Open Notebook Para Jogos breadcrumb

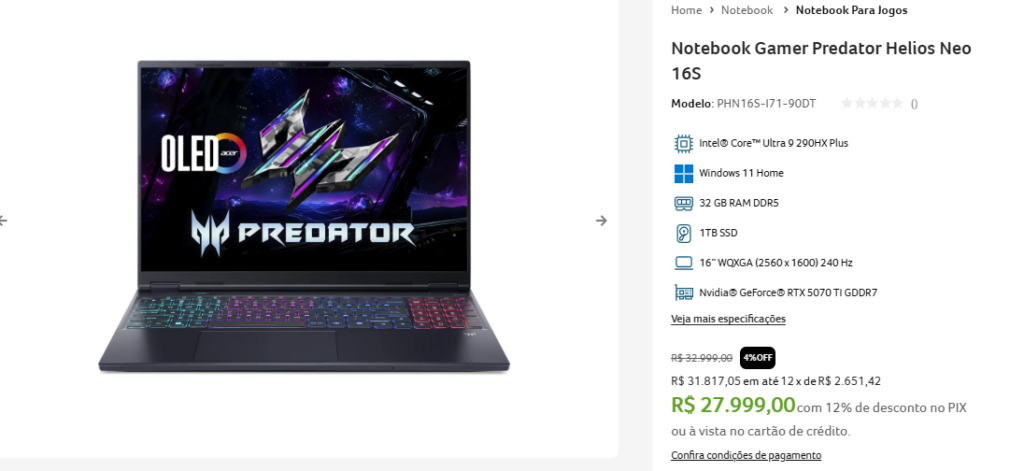point(851,10)
